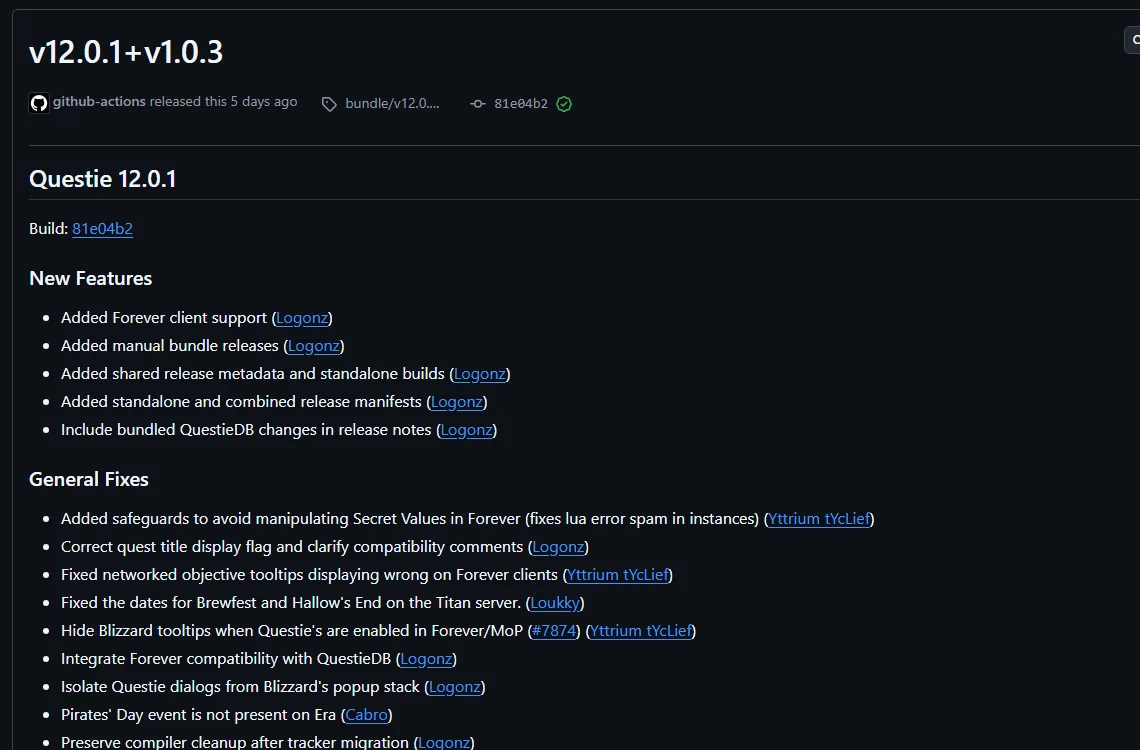Open Logonz link for combined release manifests
Viewport: 1140px width, 750px height.
[x=457, y=402]
